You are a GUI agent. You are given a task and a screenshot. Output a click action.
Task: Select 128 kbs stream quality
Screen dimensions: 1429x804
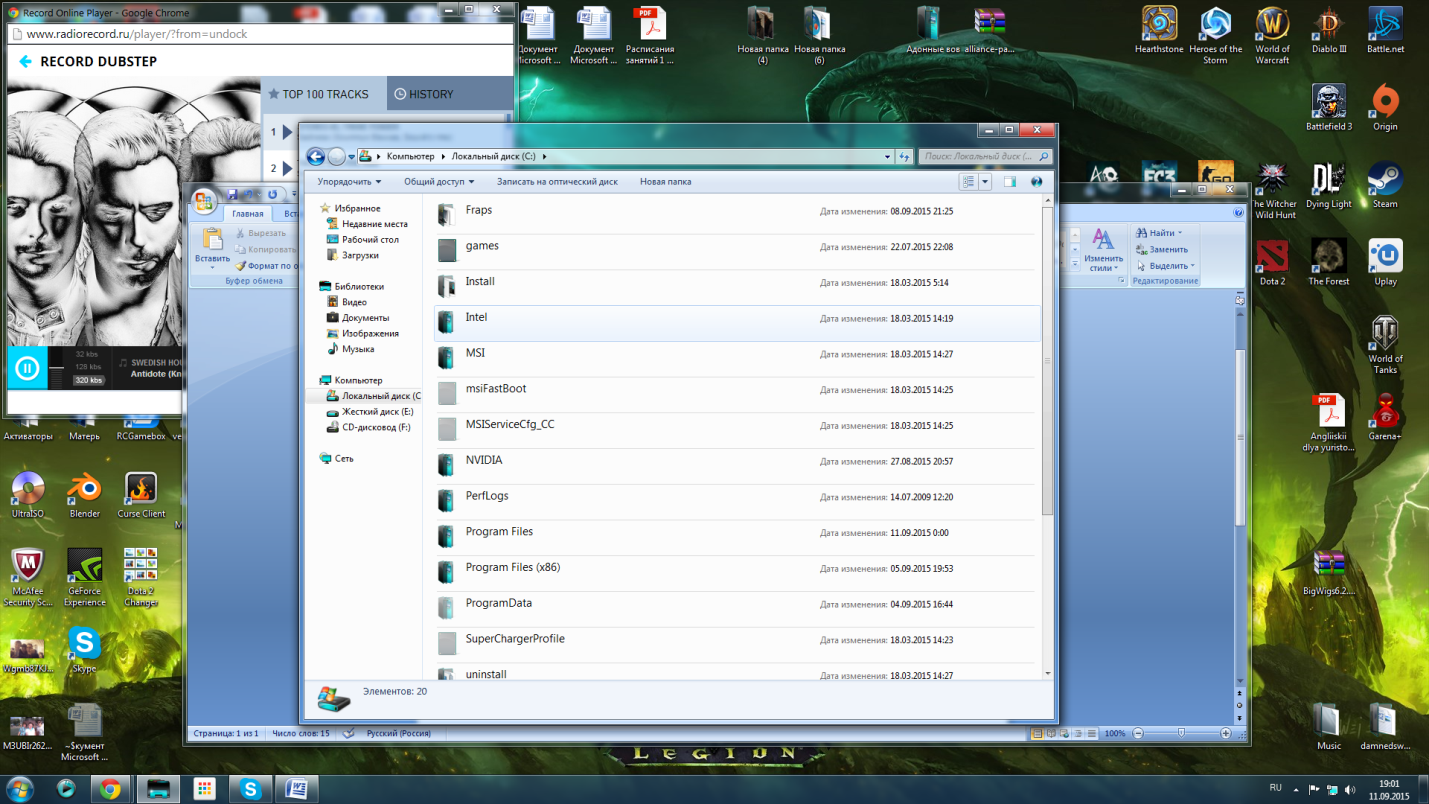(88, 367)
